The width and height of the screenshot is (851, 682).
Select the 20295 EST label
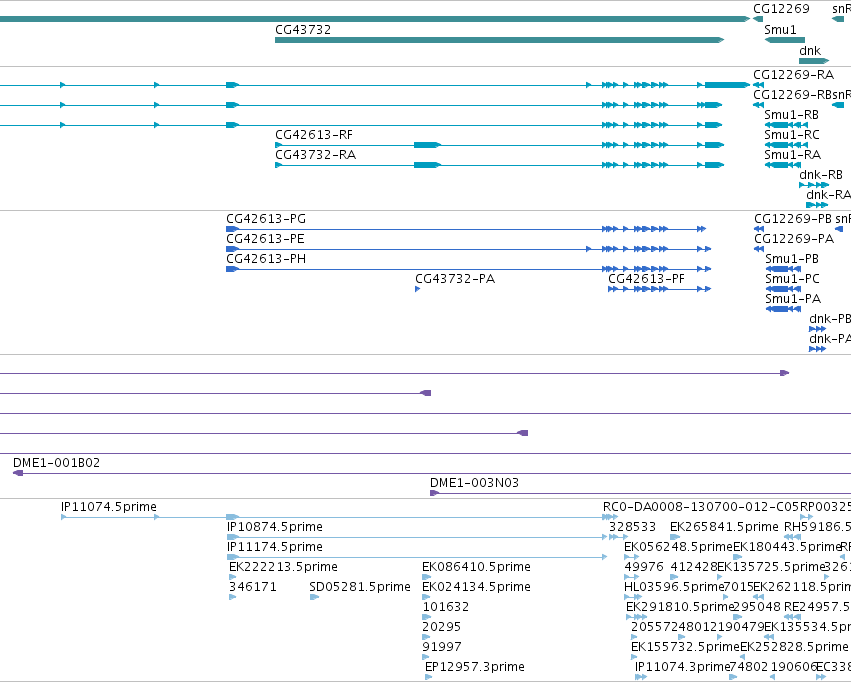click(x=442, y=627)
